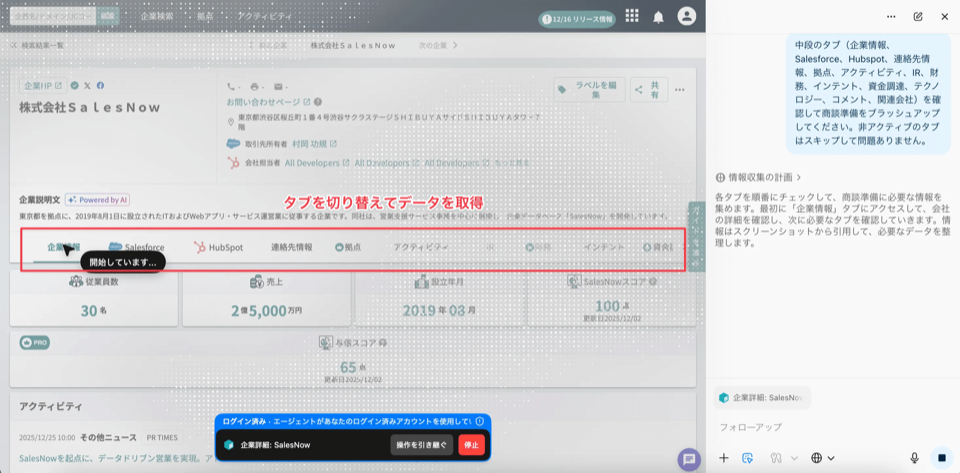Image resolution: width=960 pixels, height=473 pixels.
Task: Click the map pin icon by address
Action: click(231, 122)
